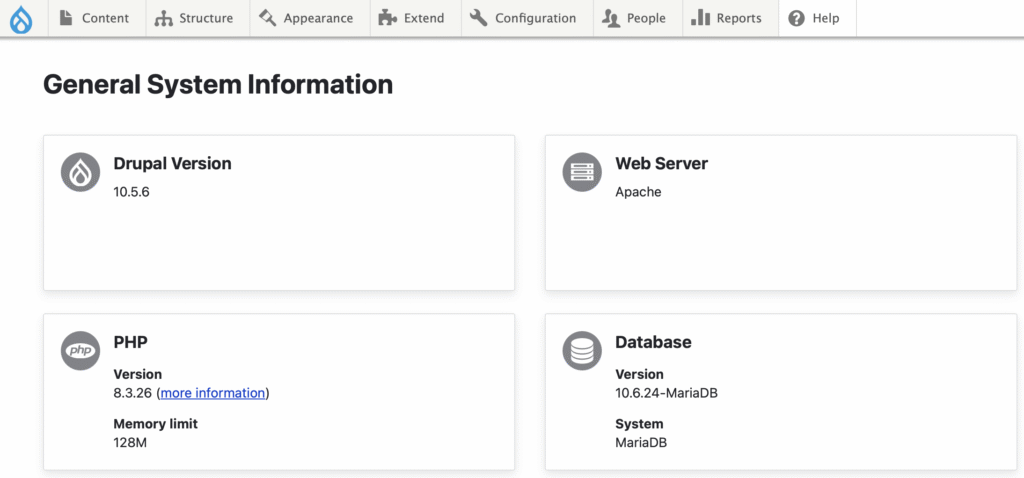This screenshot has width=1024, height=478.
Task: Follow the PHP more information link
Action: coord(213,393)
